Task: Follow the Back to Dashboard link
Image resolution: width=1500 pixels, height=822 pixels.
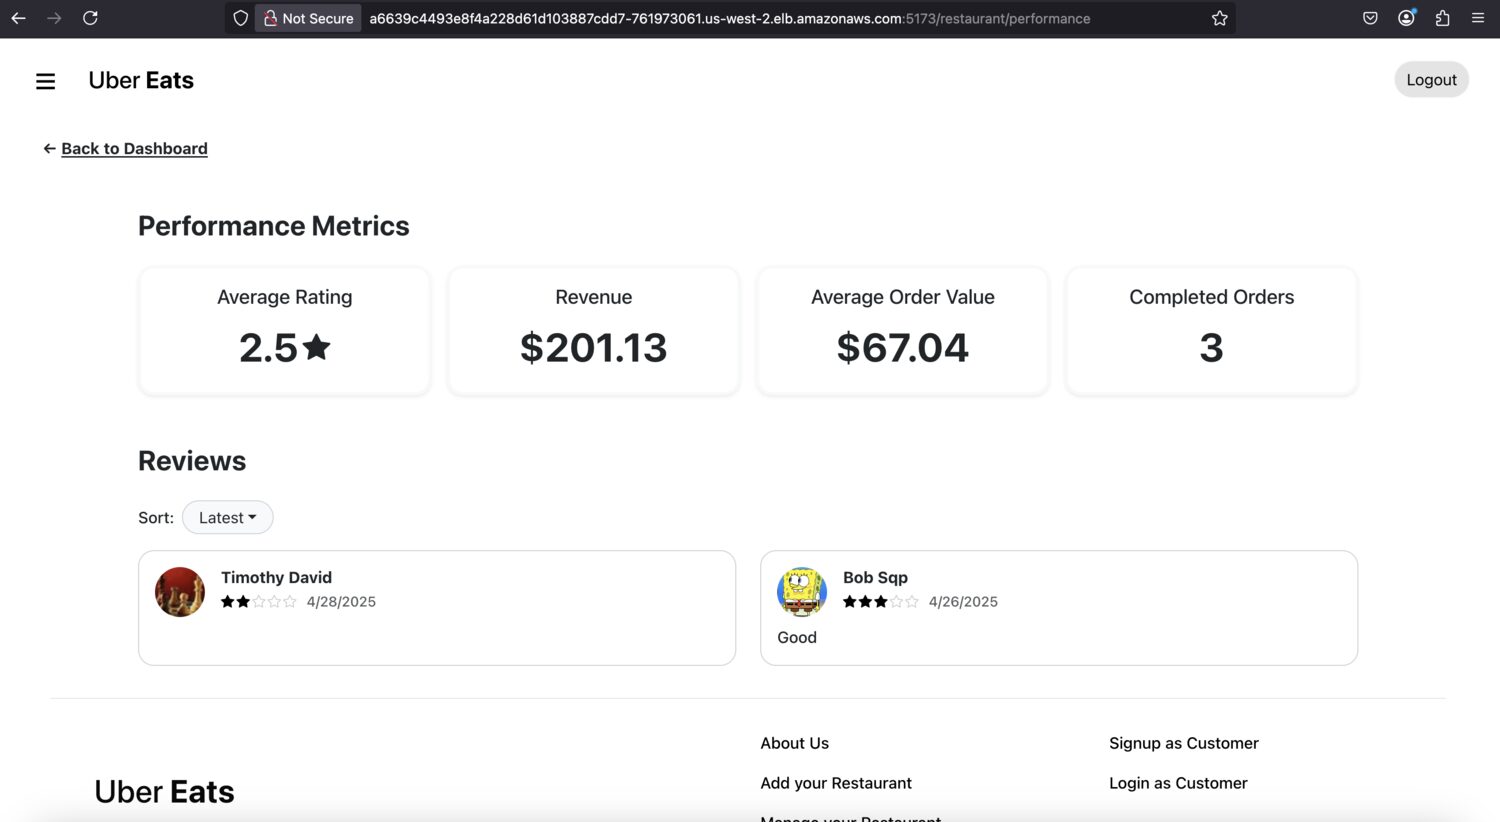Action: [x=134, y=149]
